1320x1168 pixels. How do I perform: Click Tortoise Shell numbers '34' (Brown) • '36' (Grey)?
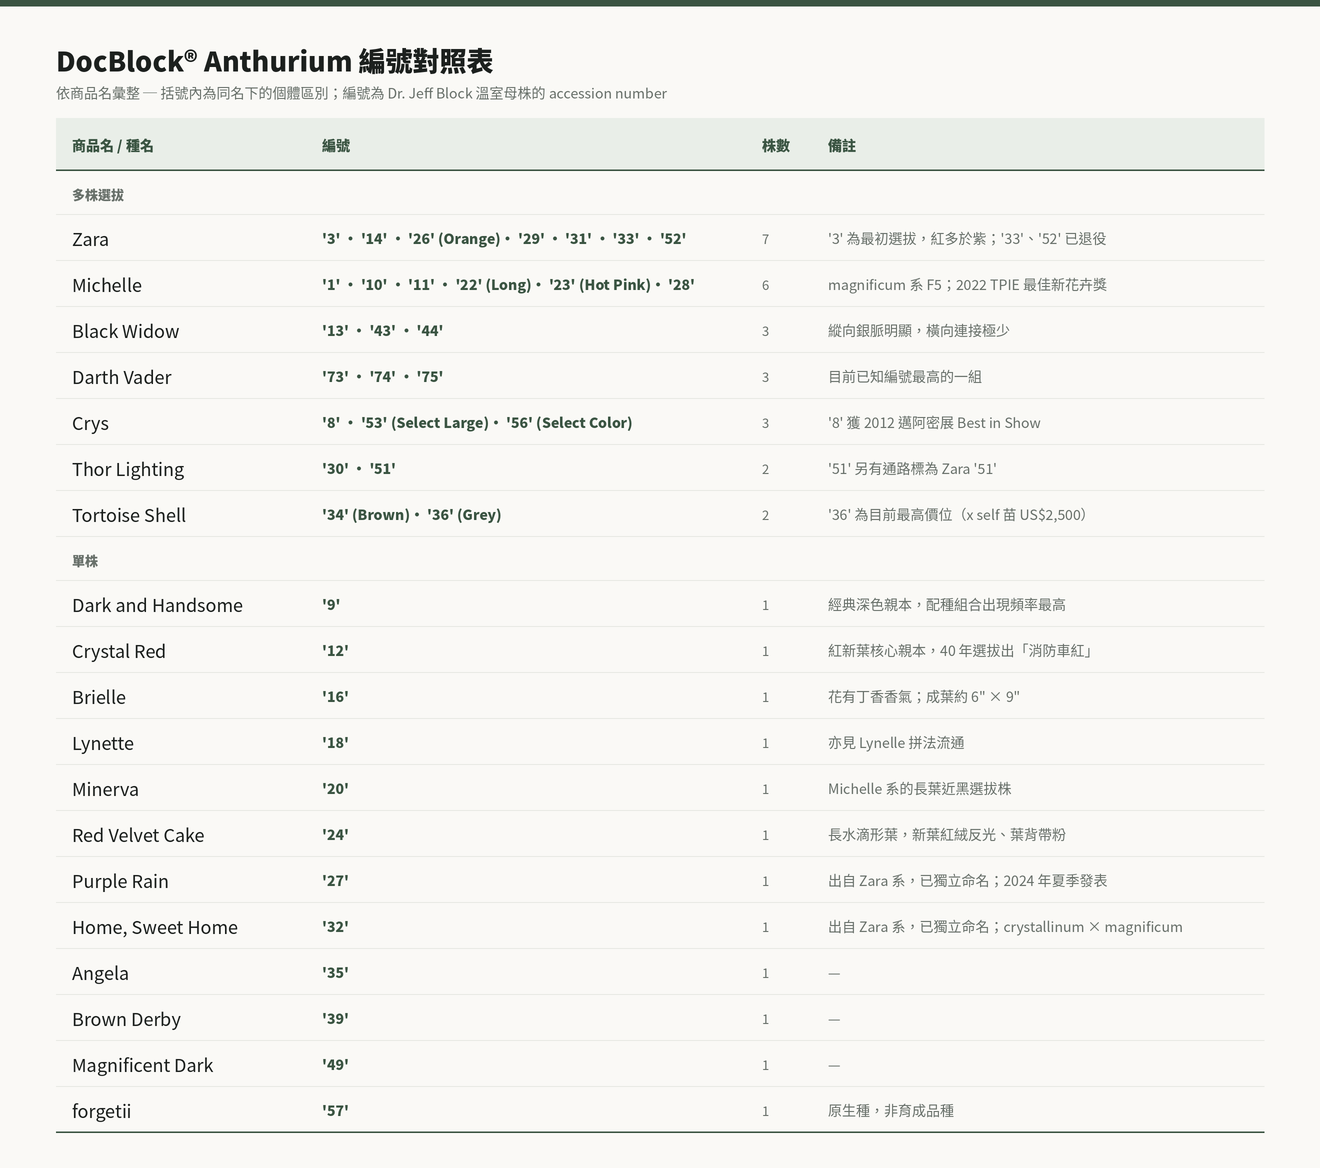pos(411,515)
